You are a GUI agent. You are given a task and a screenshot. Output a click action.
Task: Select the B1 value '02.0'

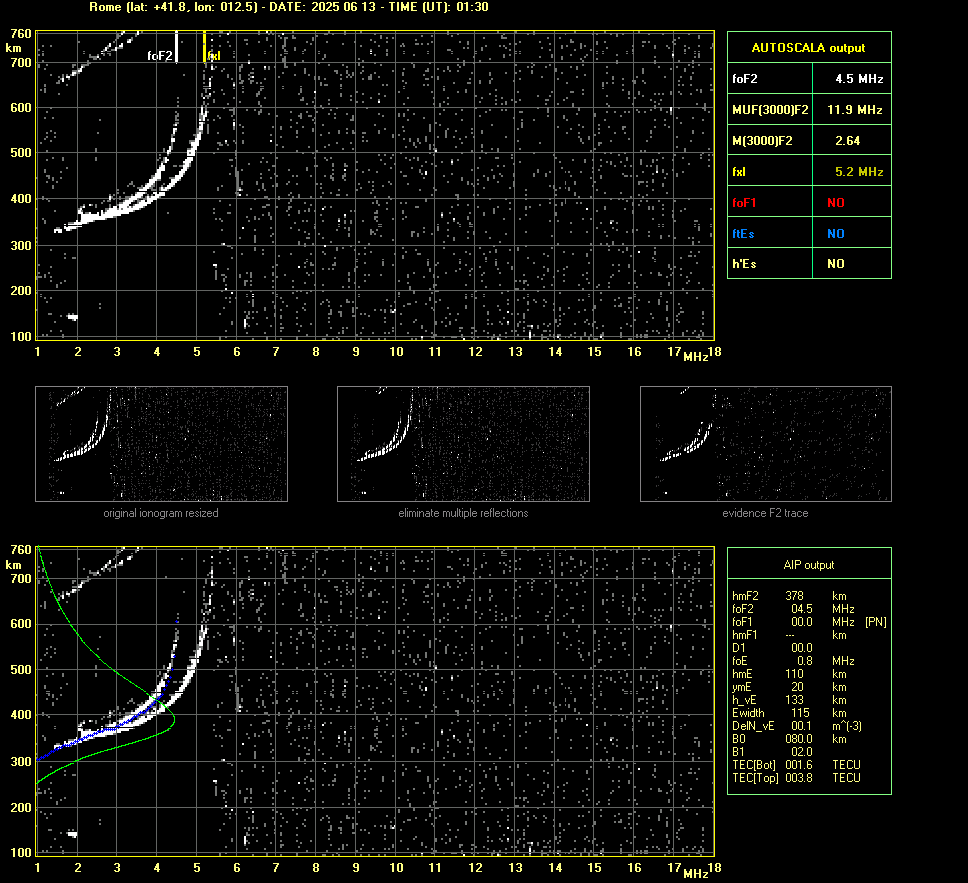point(802,751)
